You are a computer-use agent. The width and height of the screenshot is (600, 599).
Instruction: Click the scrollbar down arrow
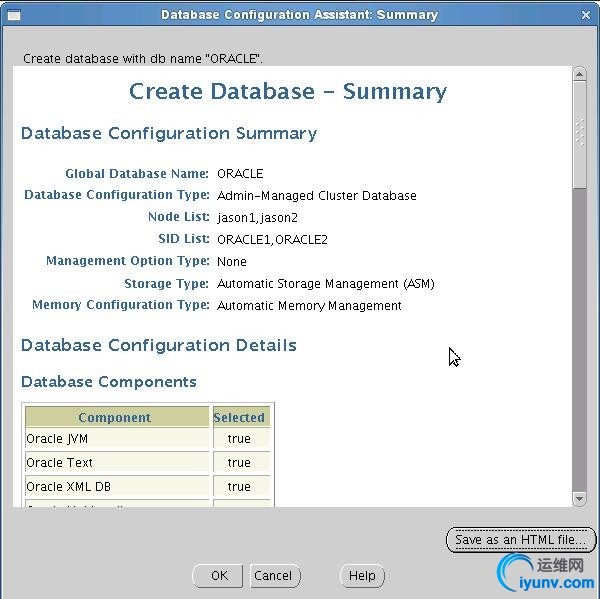[579, 499]
